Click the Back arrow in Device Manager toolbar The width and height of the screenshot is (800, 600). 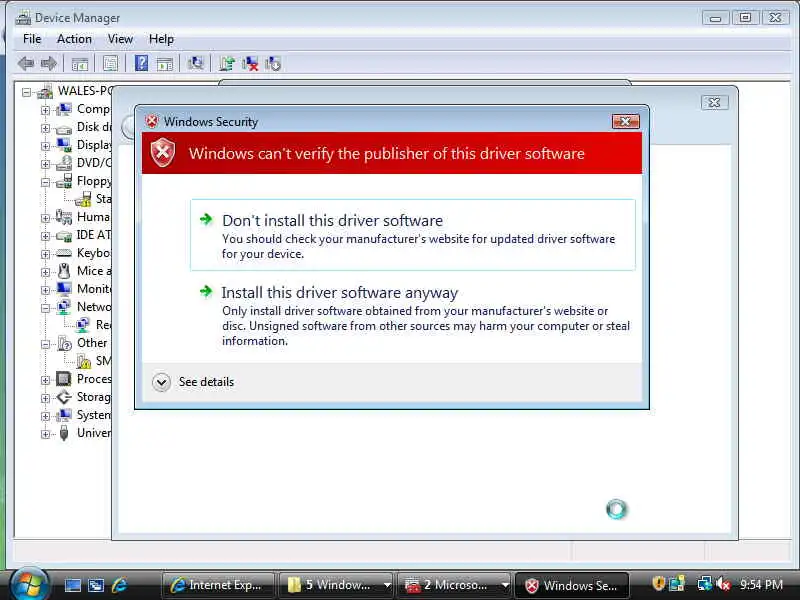click(x=26, y=64)
